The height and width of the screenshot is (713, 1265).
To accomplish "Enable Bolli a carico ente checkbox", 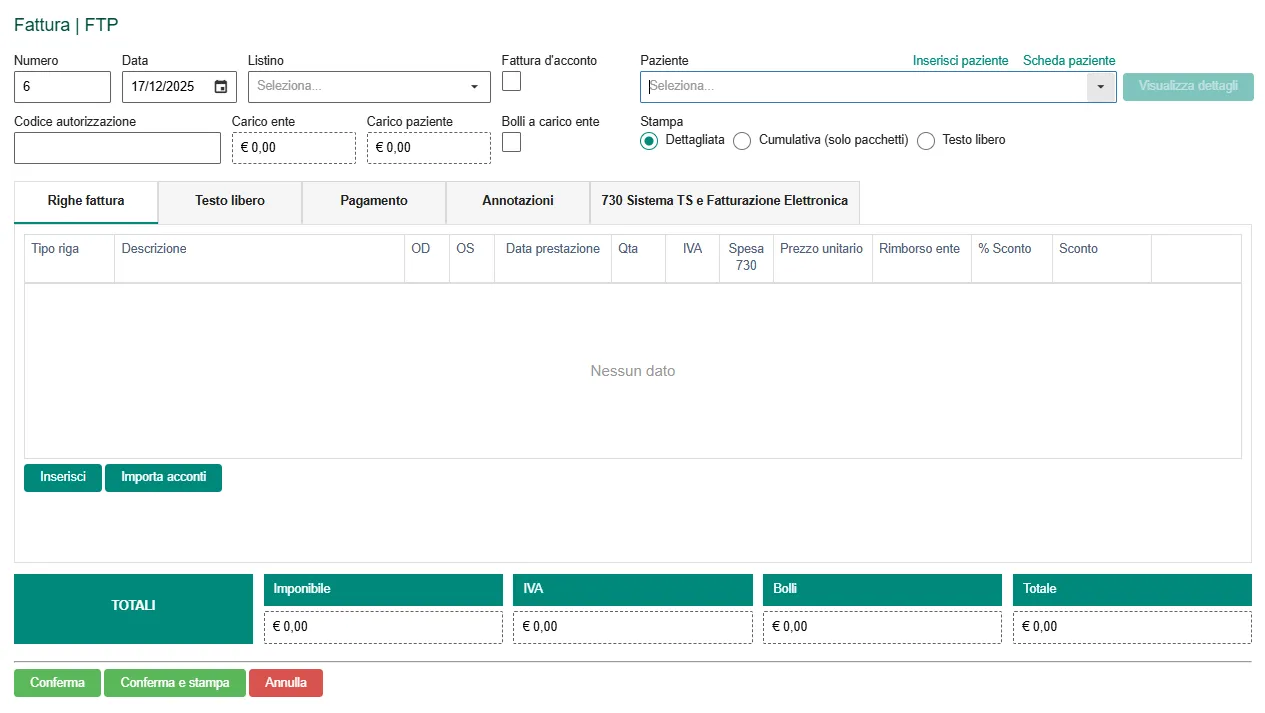I will [511, 142].
